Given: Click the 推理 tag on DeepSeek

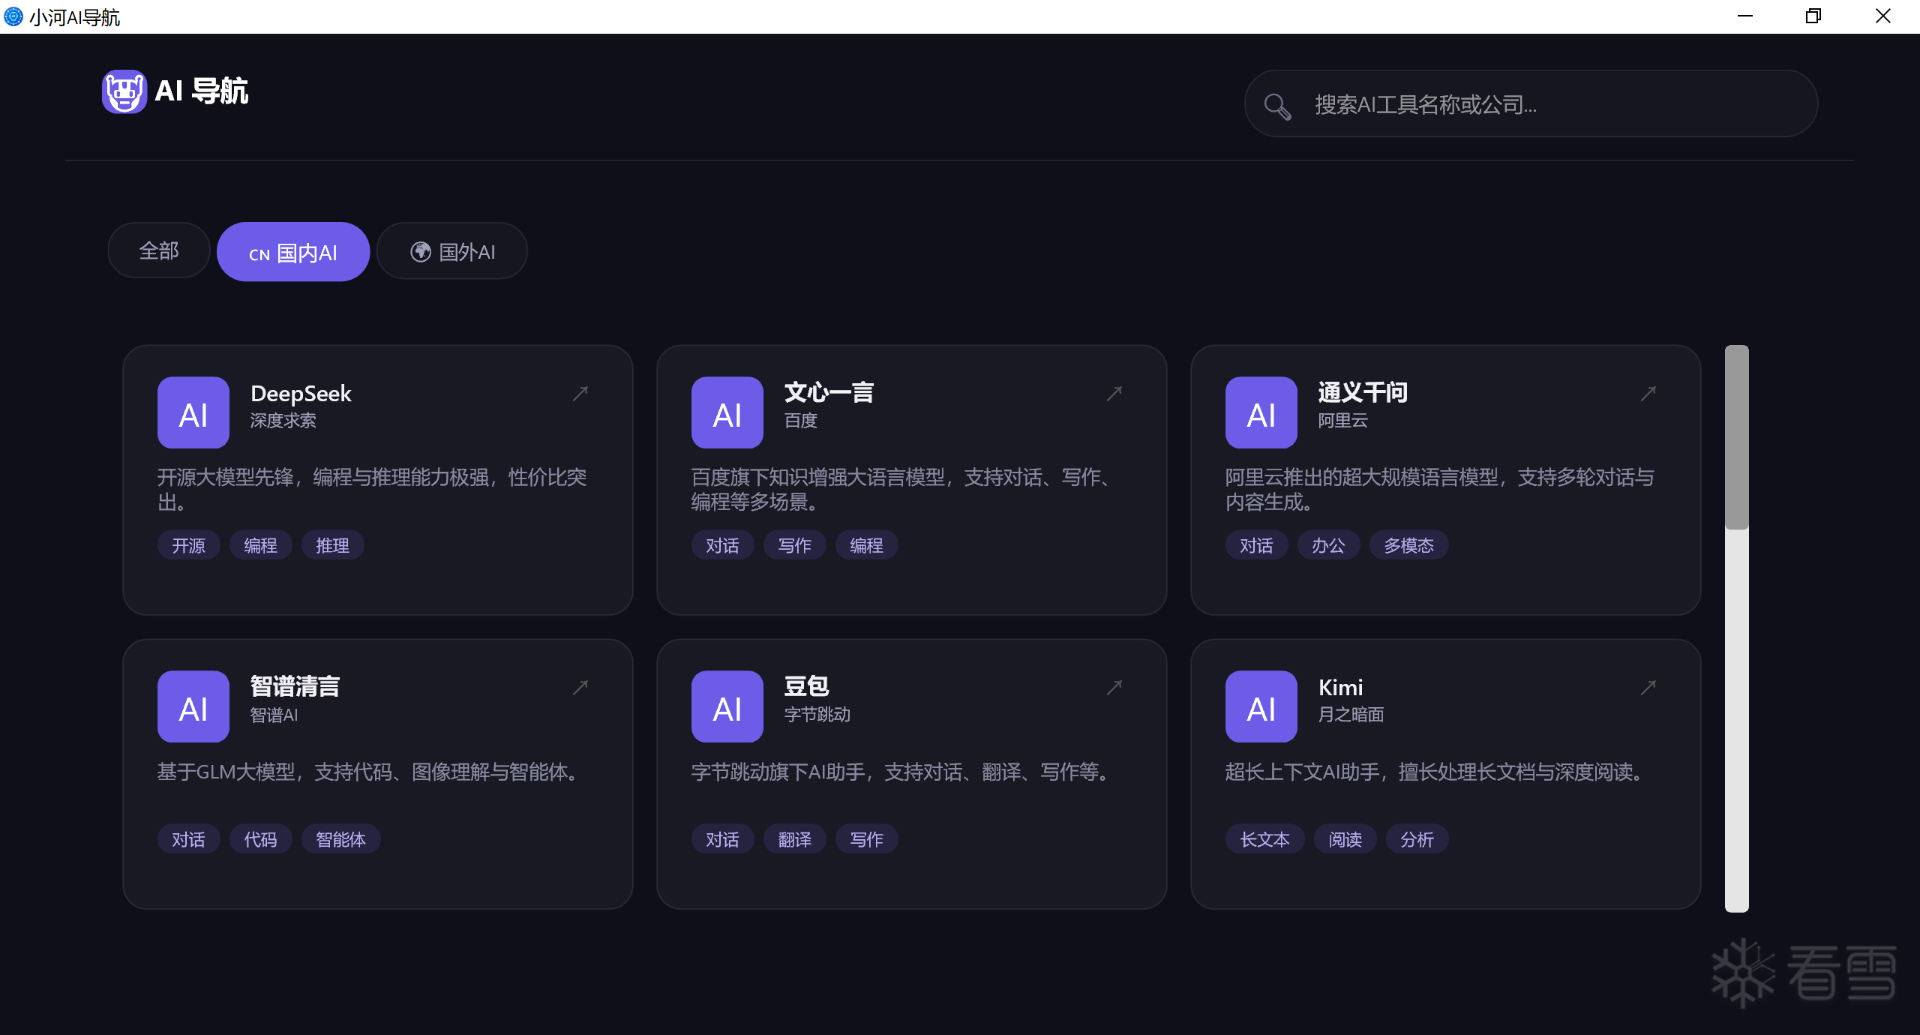Looking at the screenshot, I should coord(333,545).
